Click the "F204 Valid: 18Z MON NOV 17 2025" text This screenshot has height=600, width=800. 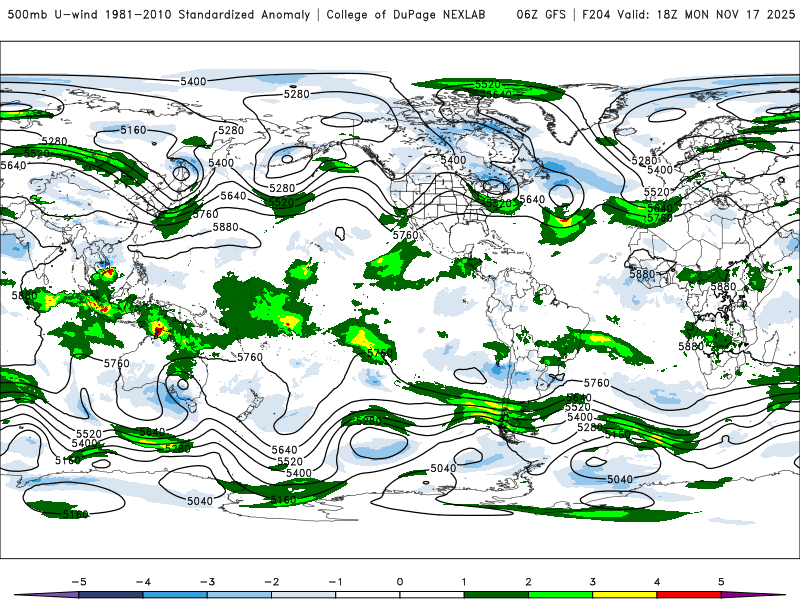[x=688, y=14]
